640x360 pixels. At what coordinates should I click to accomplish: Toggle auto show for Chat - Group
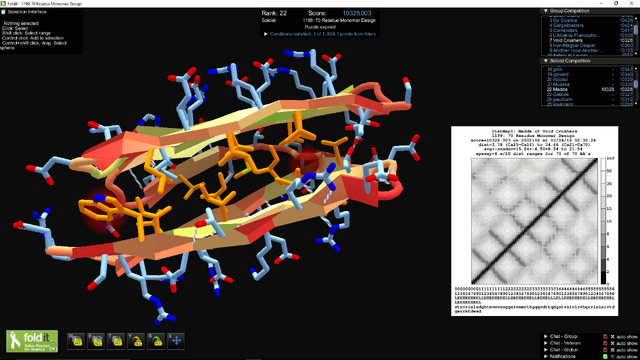pyautogui.click(x=612, y=337)
